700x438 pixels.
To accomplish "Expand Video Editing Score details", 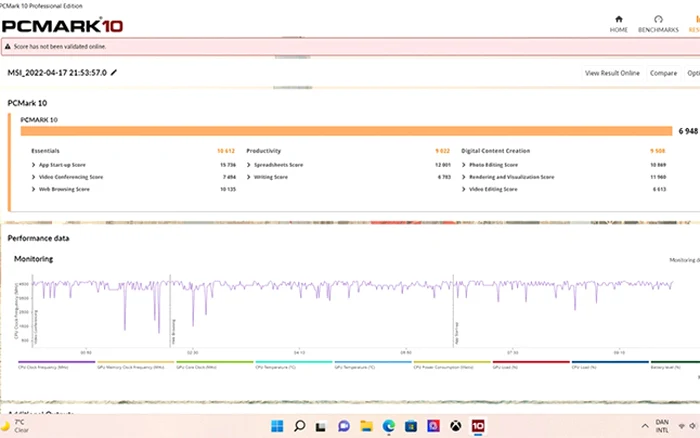I will coord(463,189).
